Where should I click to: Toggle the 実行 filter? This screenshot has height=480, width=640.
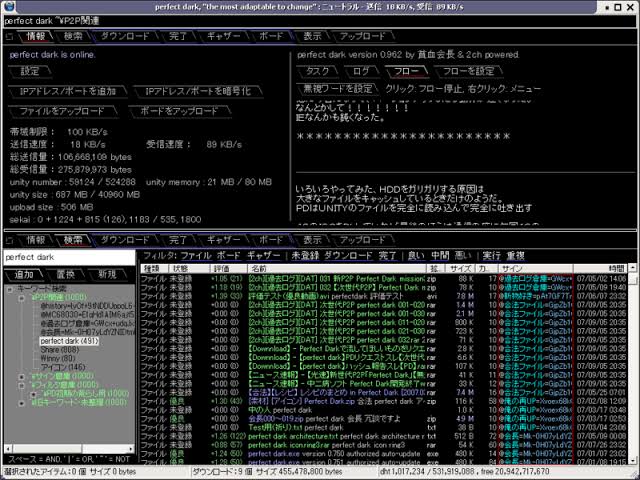[491, 256]
